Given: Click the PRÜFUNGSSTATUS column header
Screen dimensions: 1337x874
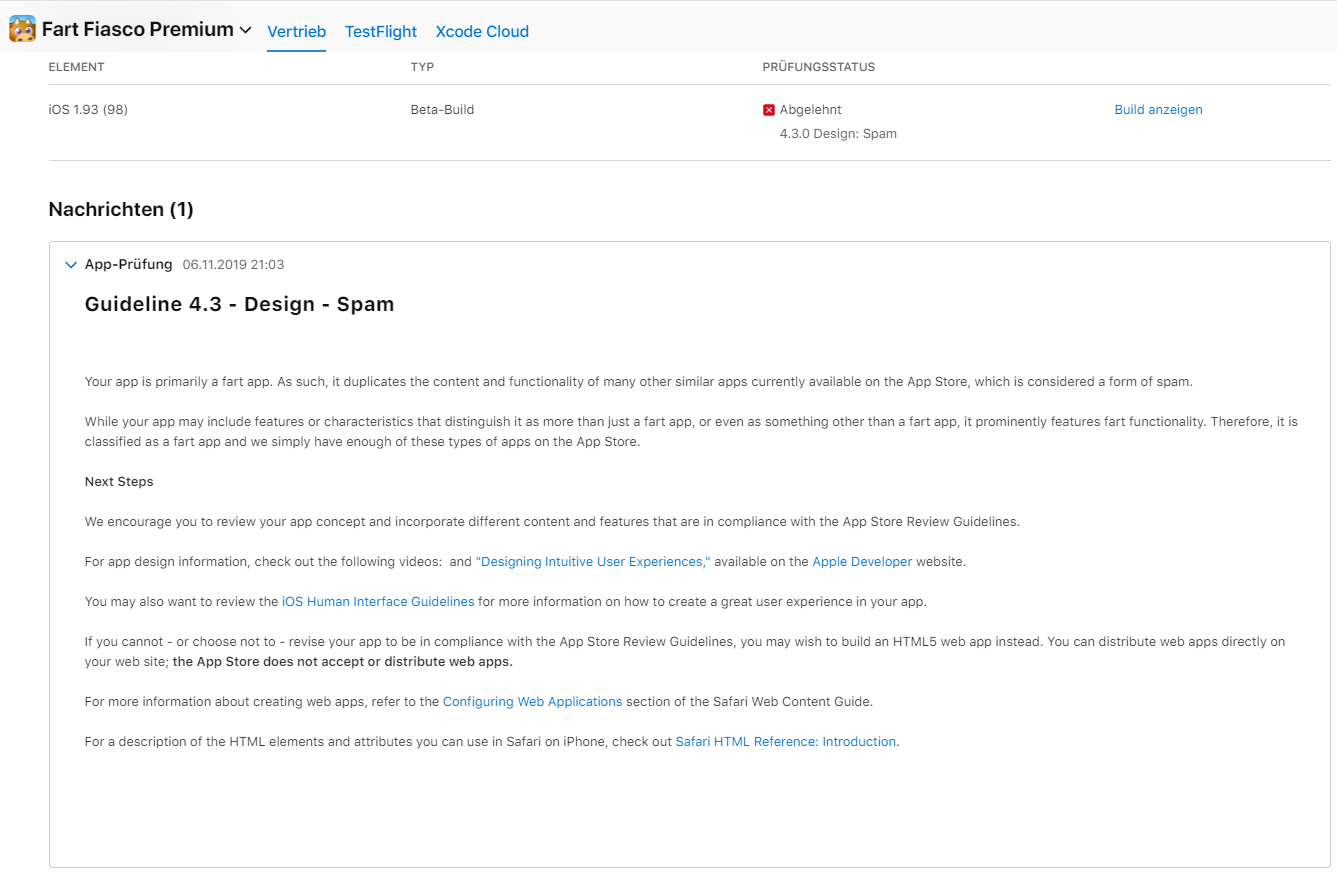Looking at the screenshot, I should click(x=819, y=67).
